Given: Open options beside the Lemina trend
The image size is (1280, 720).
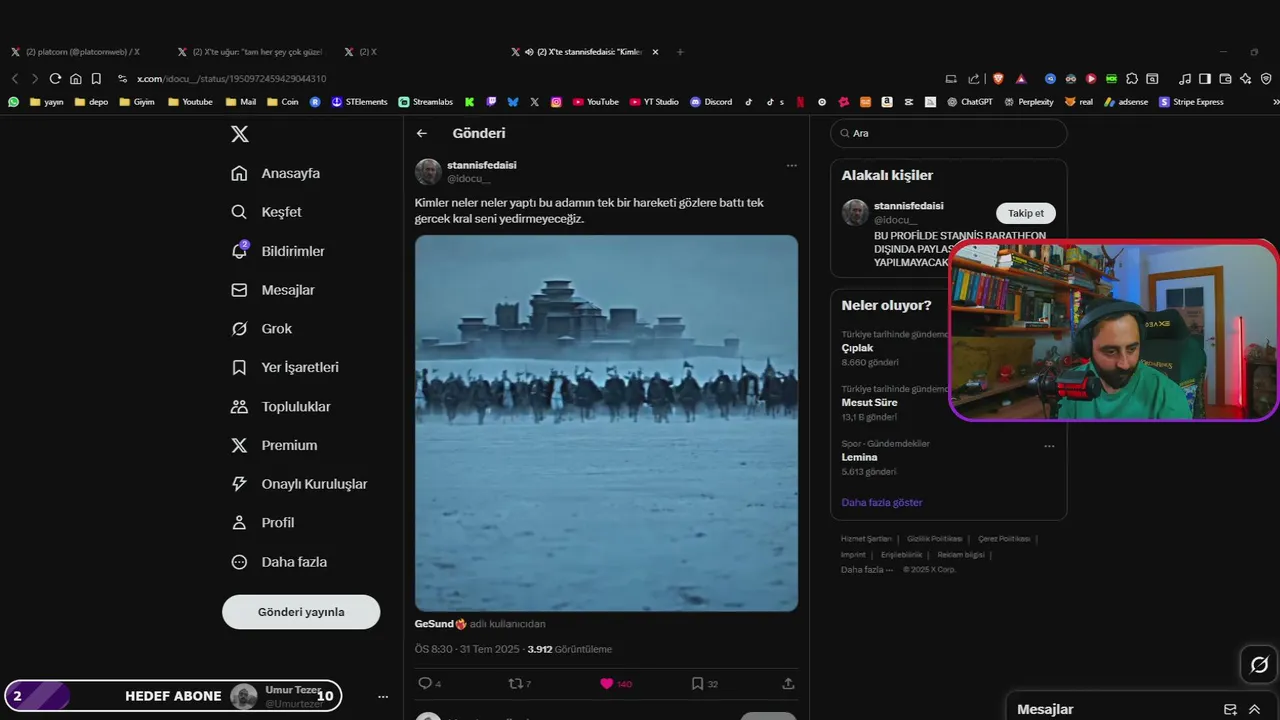Looking at the screenshot, I should pyautogui.click(x=1049, y=446).
